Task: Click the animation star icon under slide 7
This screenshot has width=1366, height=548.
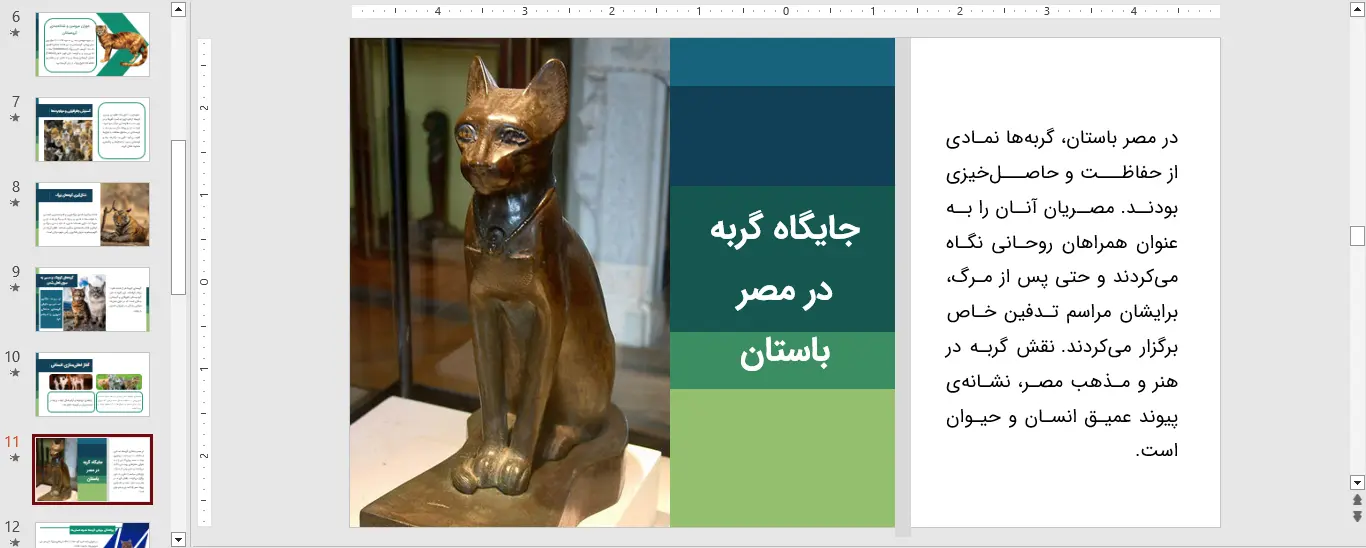Action: [x=14, y=118]
